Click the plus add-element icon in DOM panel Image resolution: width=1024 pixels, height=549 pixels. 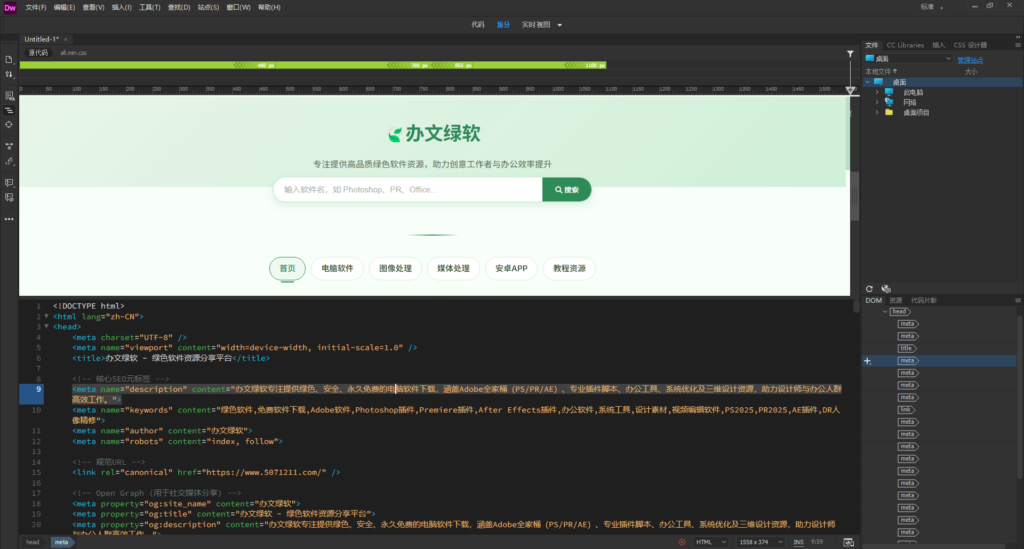pyautogui.click(x=867, y=361)
